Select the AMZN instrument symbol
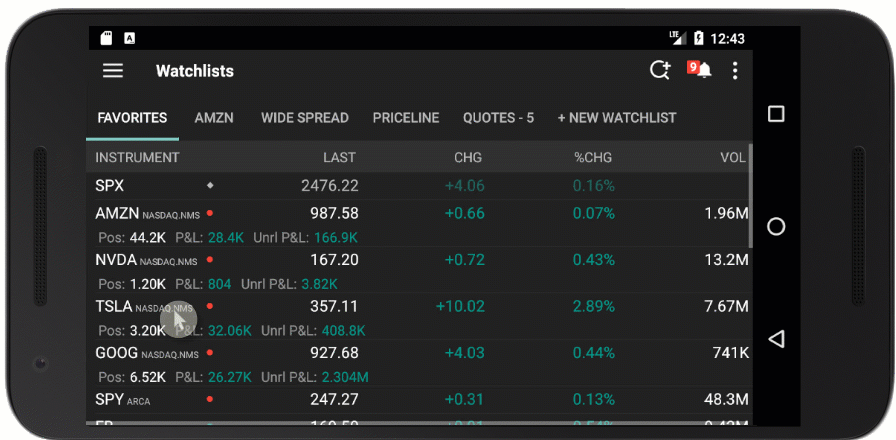 [x=117, y=214]
